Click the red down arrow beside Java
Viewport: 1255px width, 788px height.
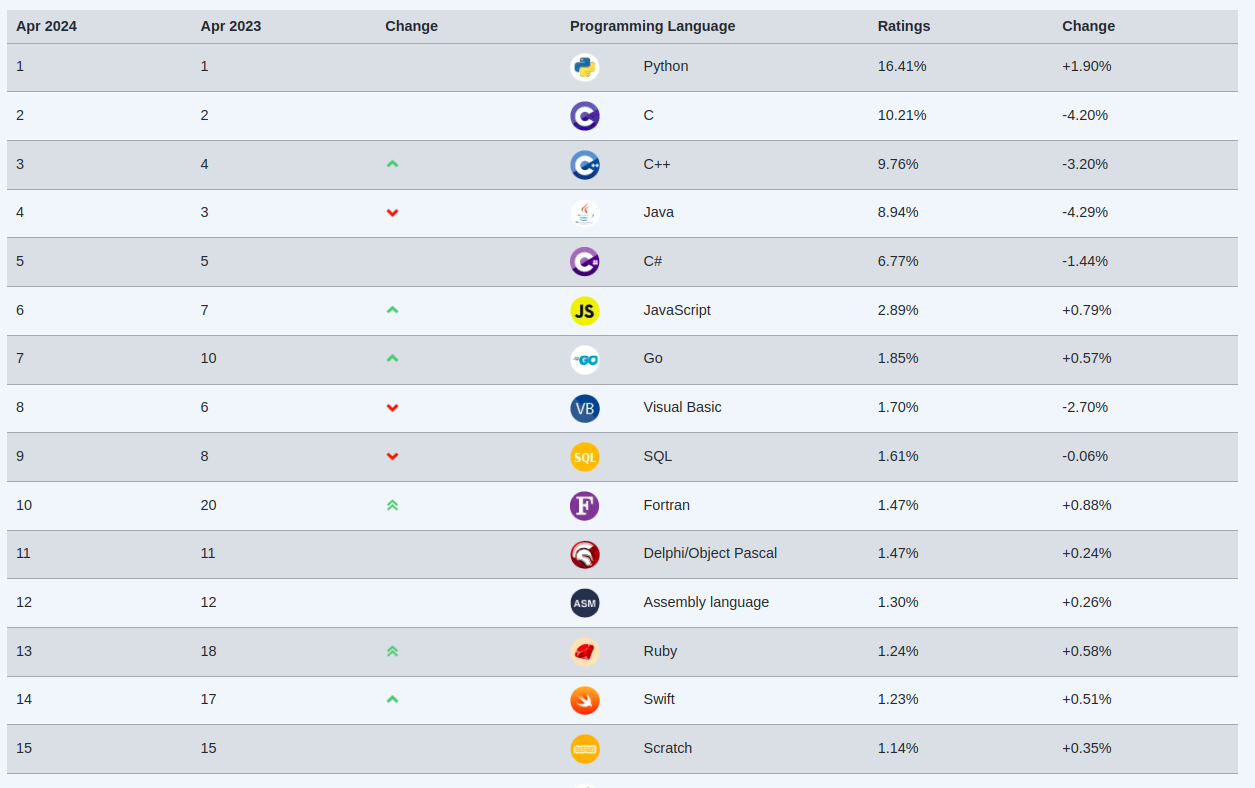point(392,213)
